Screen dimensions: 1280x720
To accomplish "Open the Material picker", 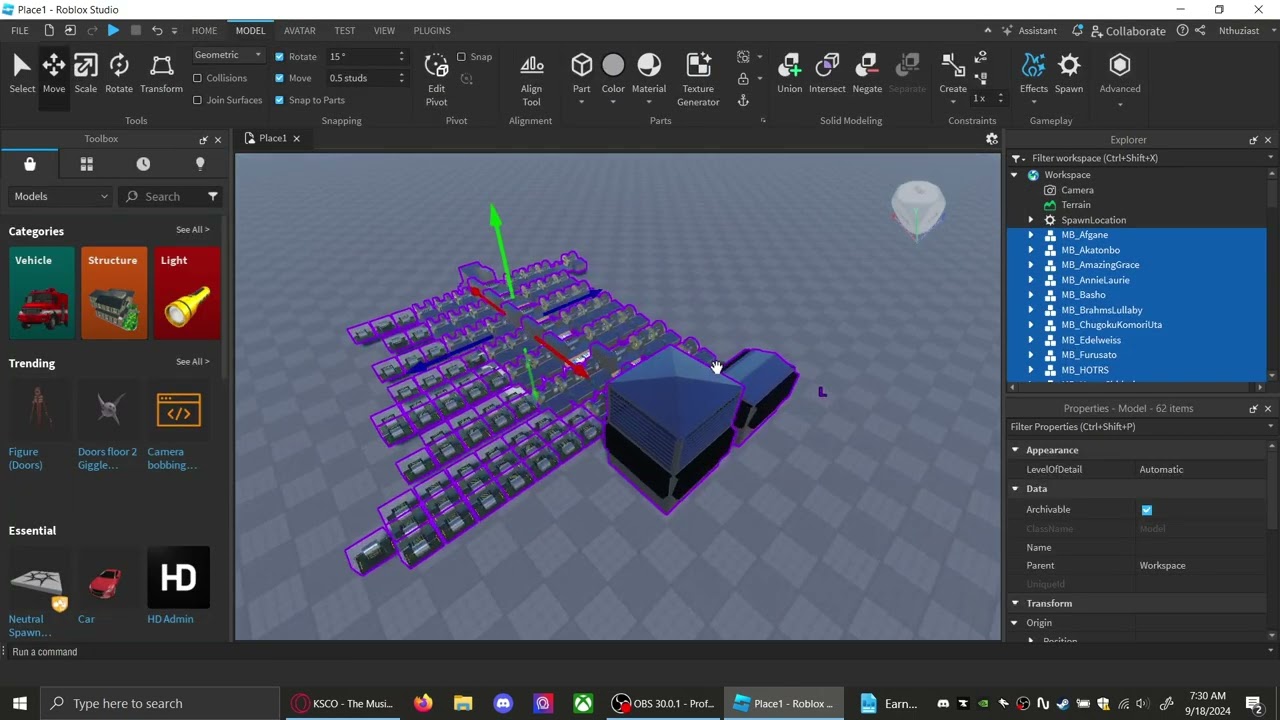I will point(649,74).
